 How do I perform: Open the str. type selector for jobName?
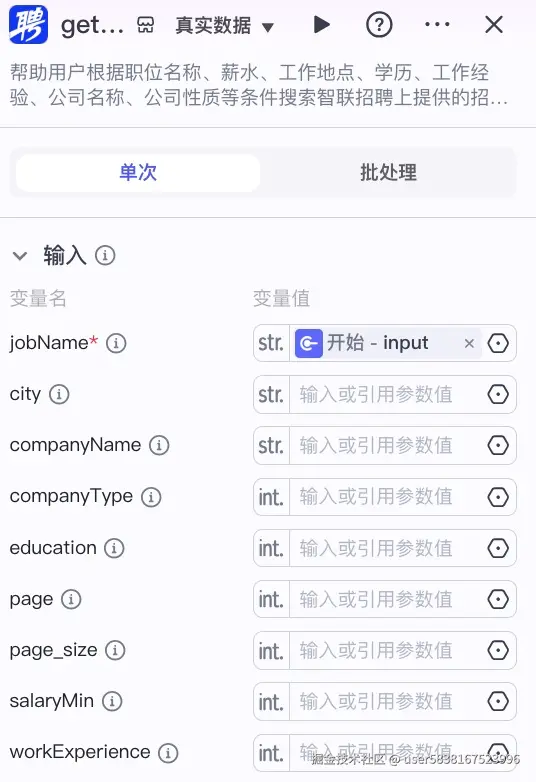(x=271, y=343)
